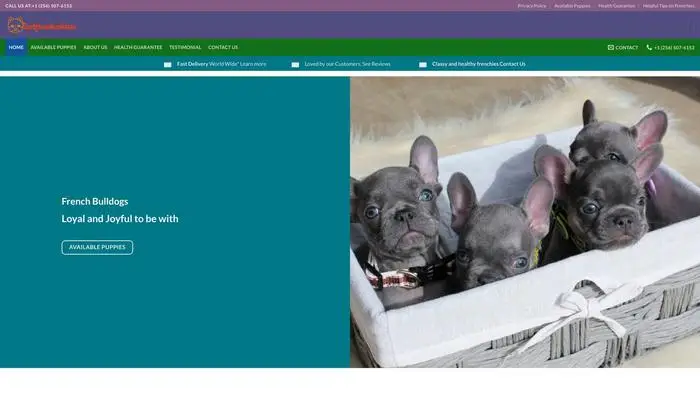The image size is (700, 394).
Task: Open the Available Puppies top bar link
Action: coord(572,6)
